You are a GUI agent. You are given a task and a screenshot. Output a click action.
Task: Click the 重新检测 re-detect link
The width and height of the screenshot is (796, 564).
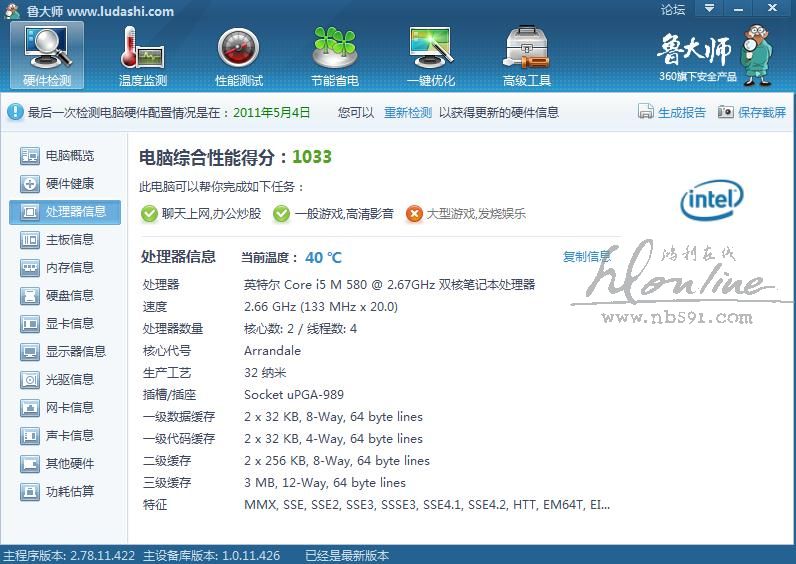[x=408, y=112]
